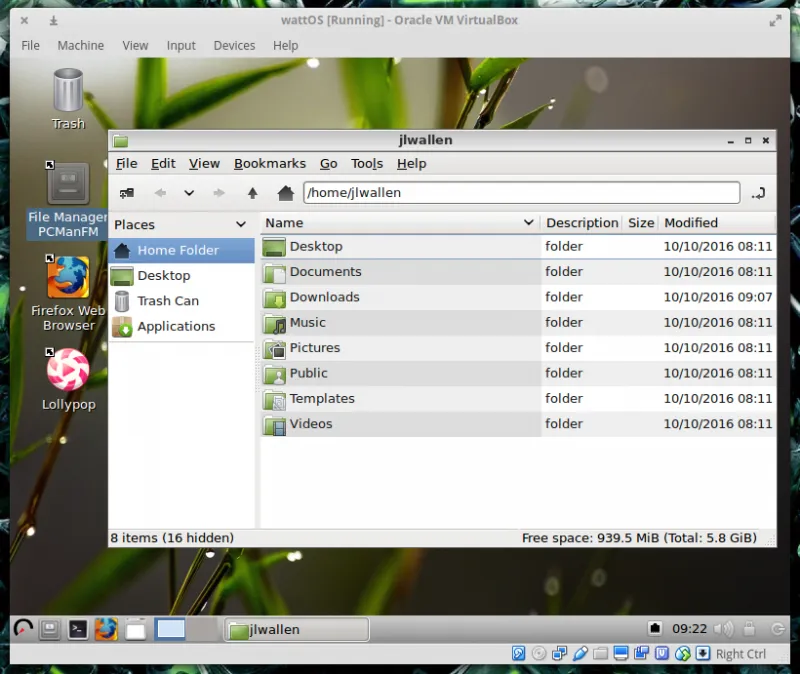Click the Trash icon on the desktop
Image resolution: width=800 pixels, height=674 pixels.
68,91
